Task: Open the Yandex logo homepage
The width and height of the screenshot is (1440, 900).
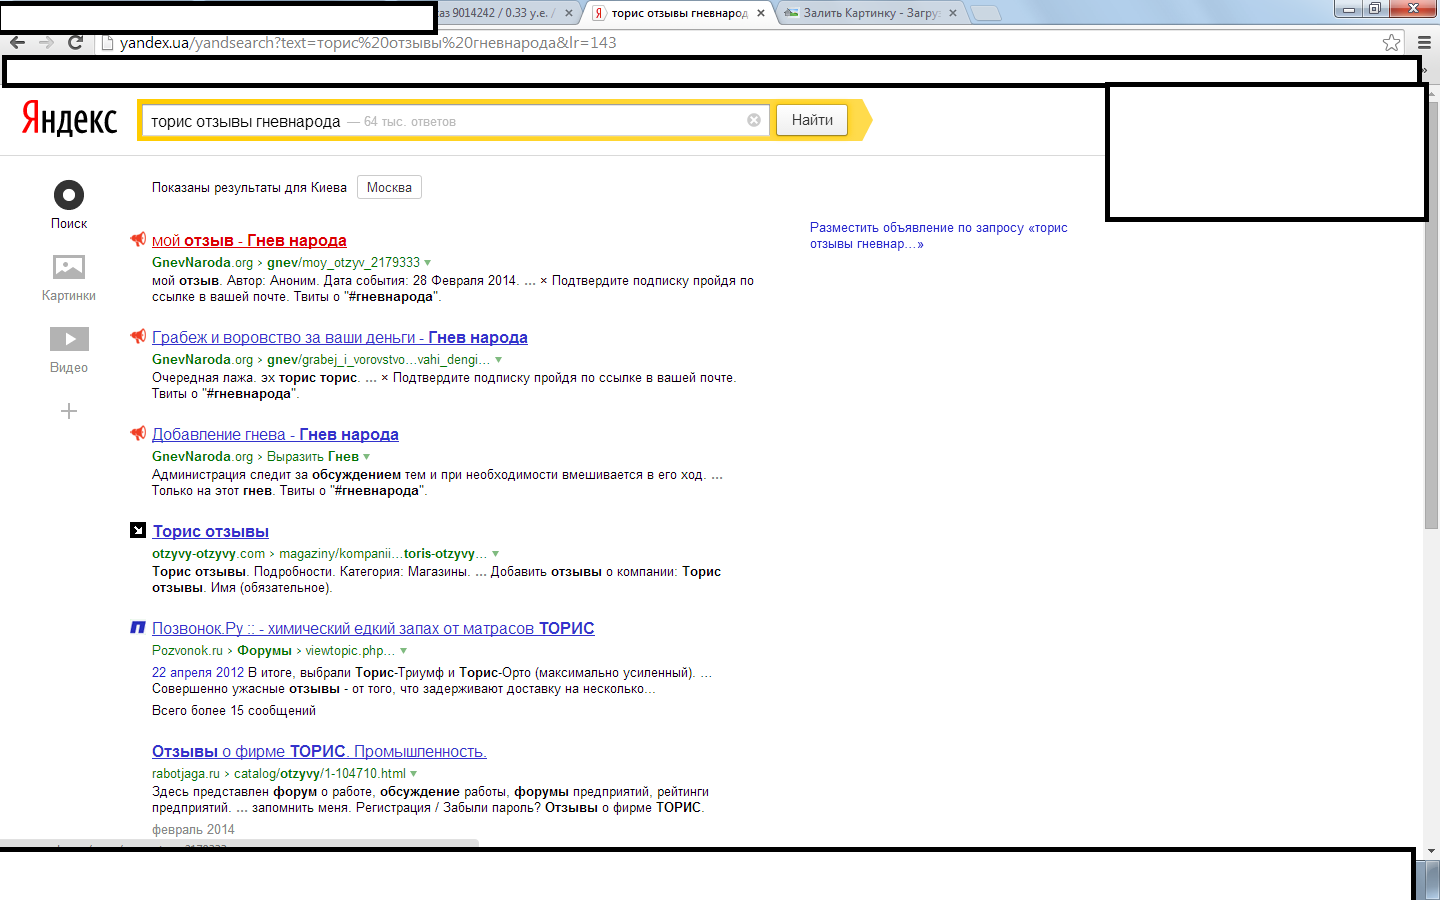Action: pyautogui.click(x=69, y=118)
